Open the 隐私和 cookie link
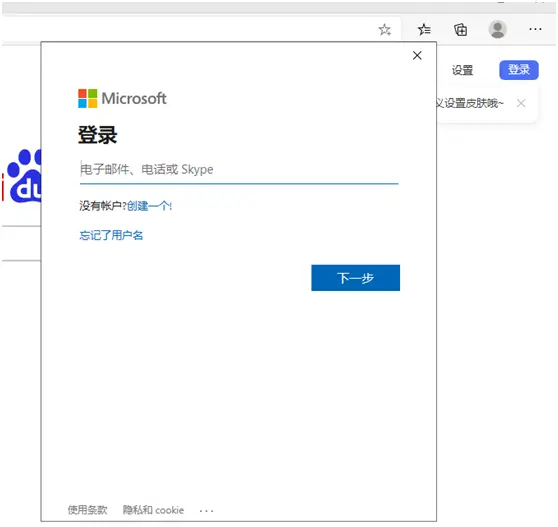Image resolution: width=558 pixels, height=527 pixels. 153,510
